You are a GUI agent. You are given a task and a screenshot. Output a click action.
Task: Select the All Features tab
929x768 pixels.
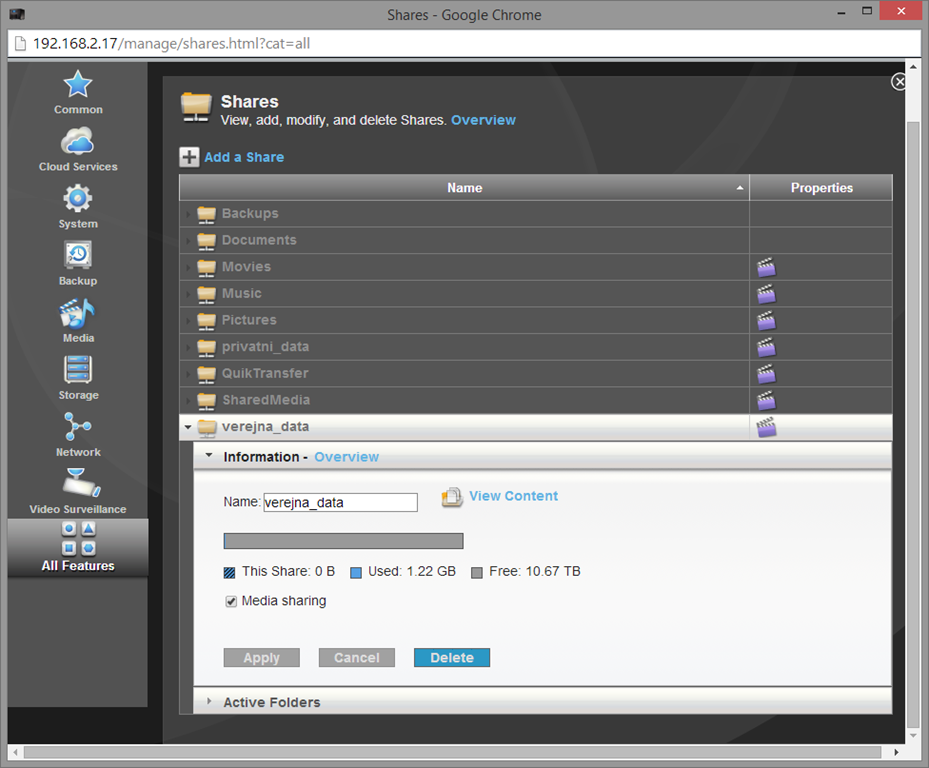pos(78,547)
